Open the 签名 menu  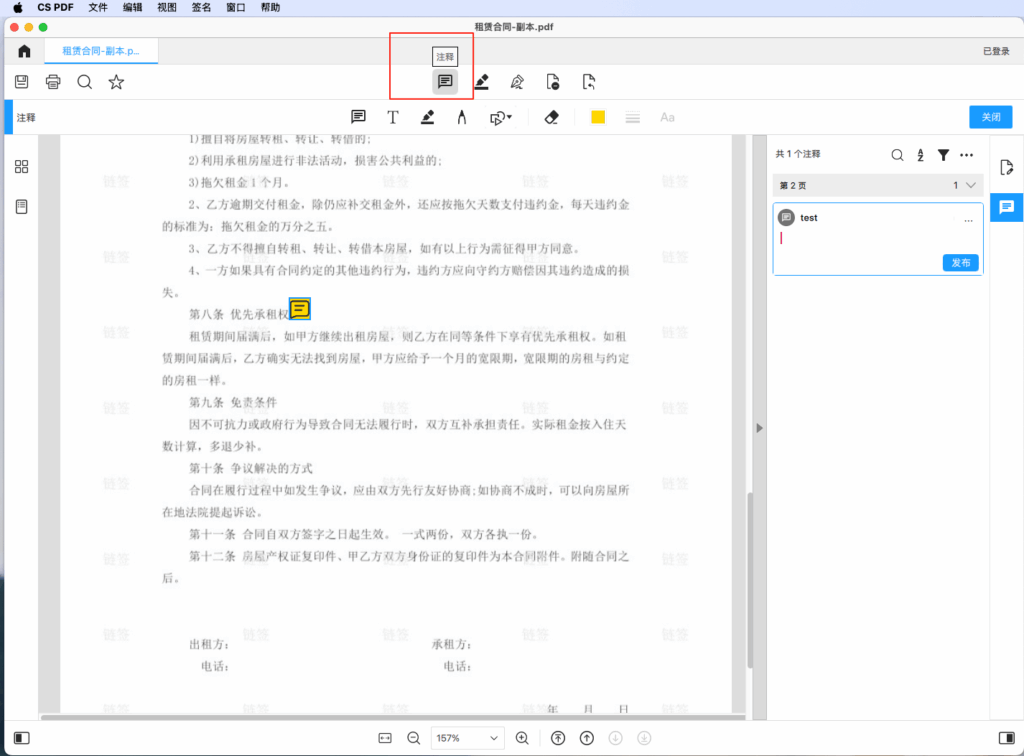pos(201,7)
